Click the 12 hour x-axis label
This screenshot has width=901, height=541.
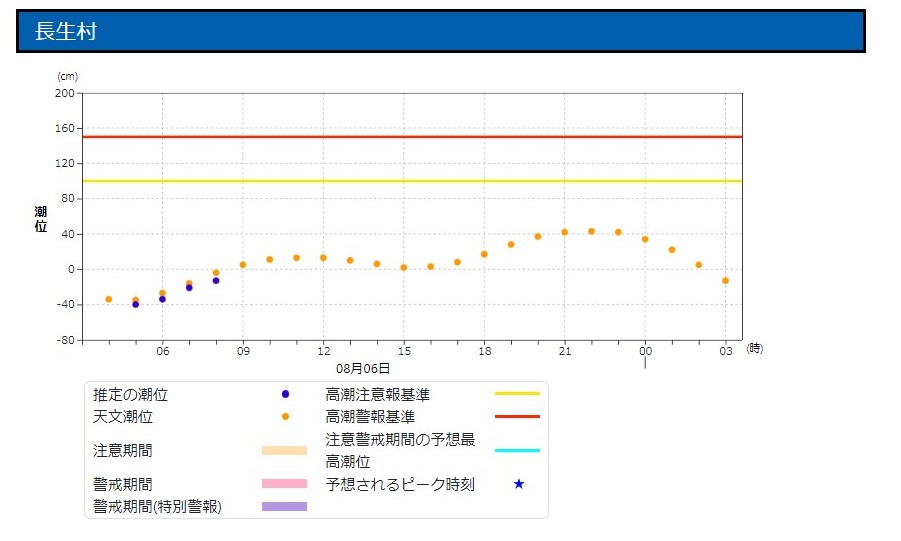324,351
